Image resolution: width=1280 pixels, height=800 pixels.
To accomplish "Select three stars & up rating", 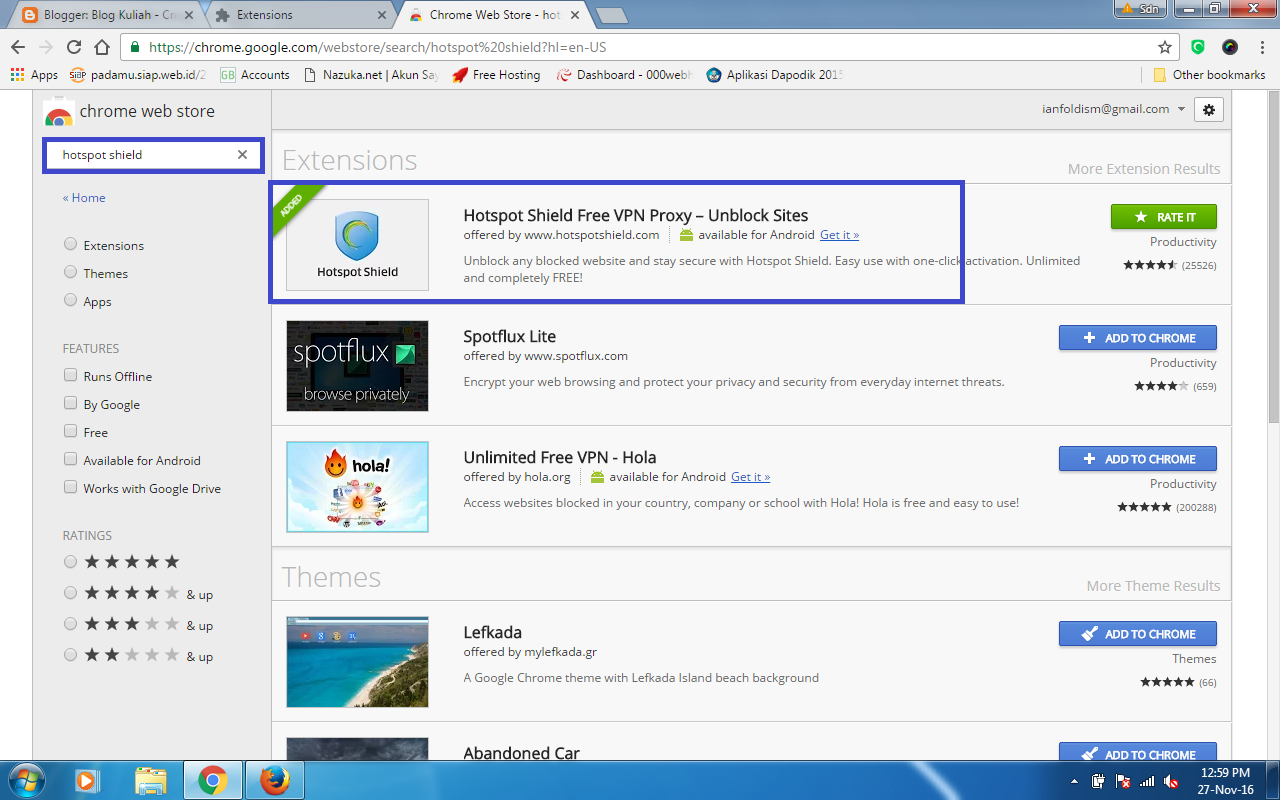I will pyautogui.click(x=70, y=624).
